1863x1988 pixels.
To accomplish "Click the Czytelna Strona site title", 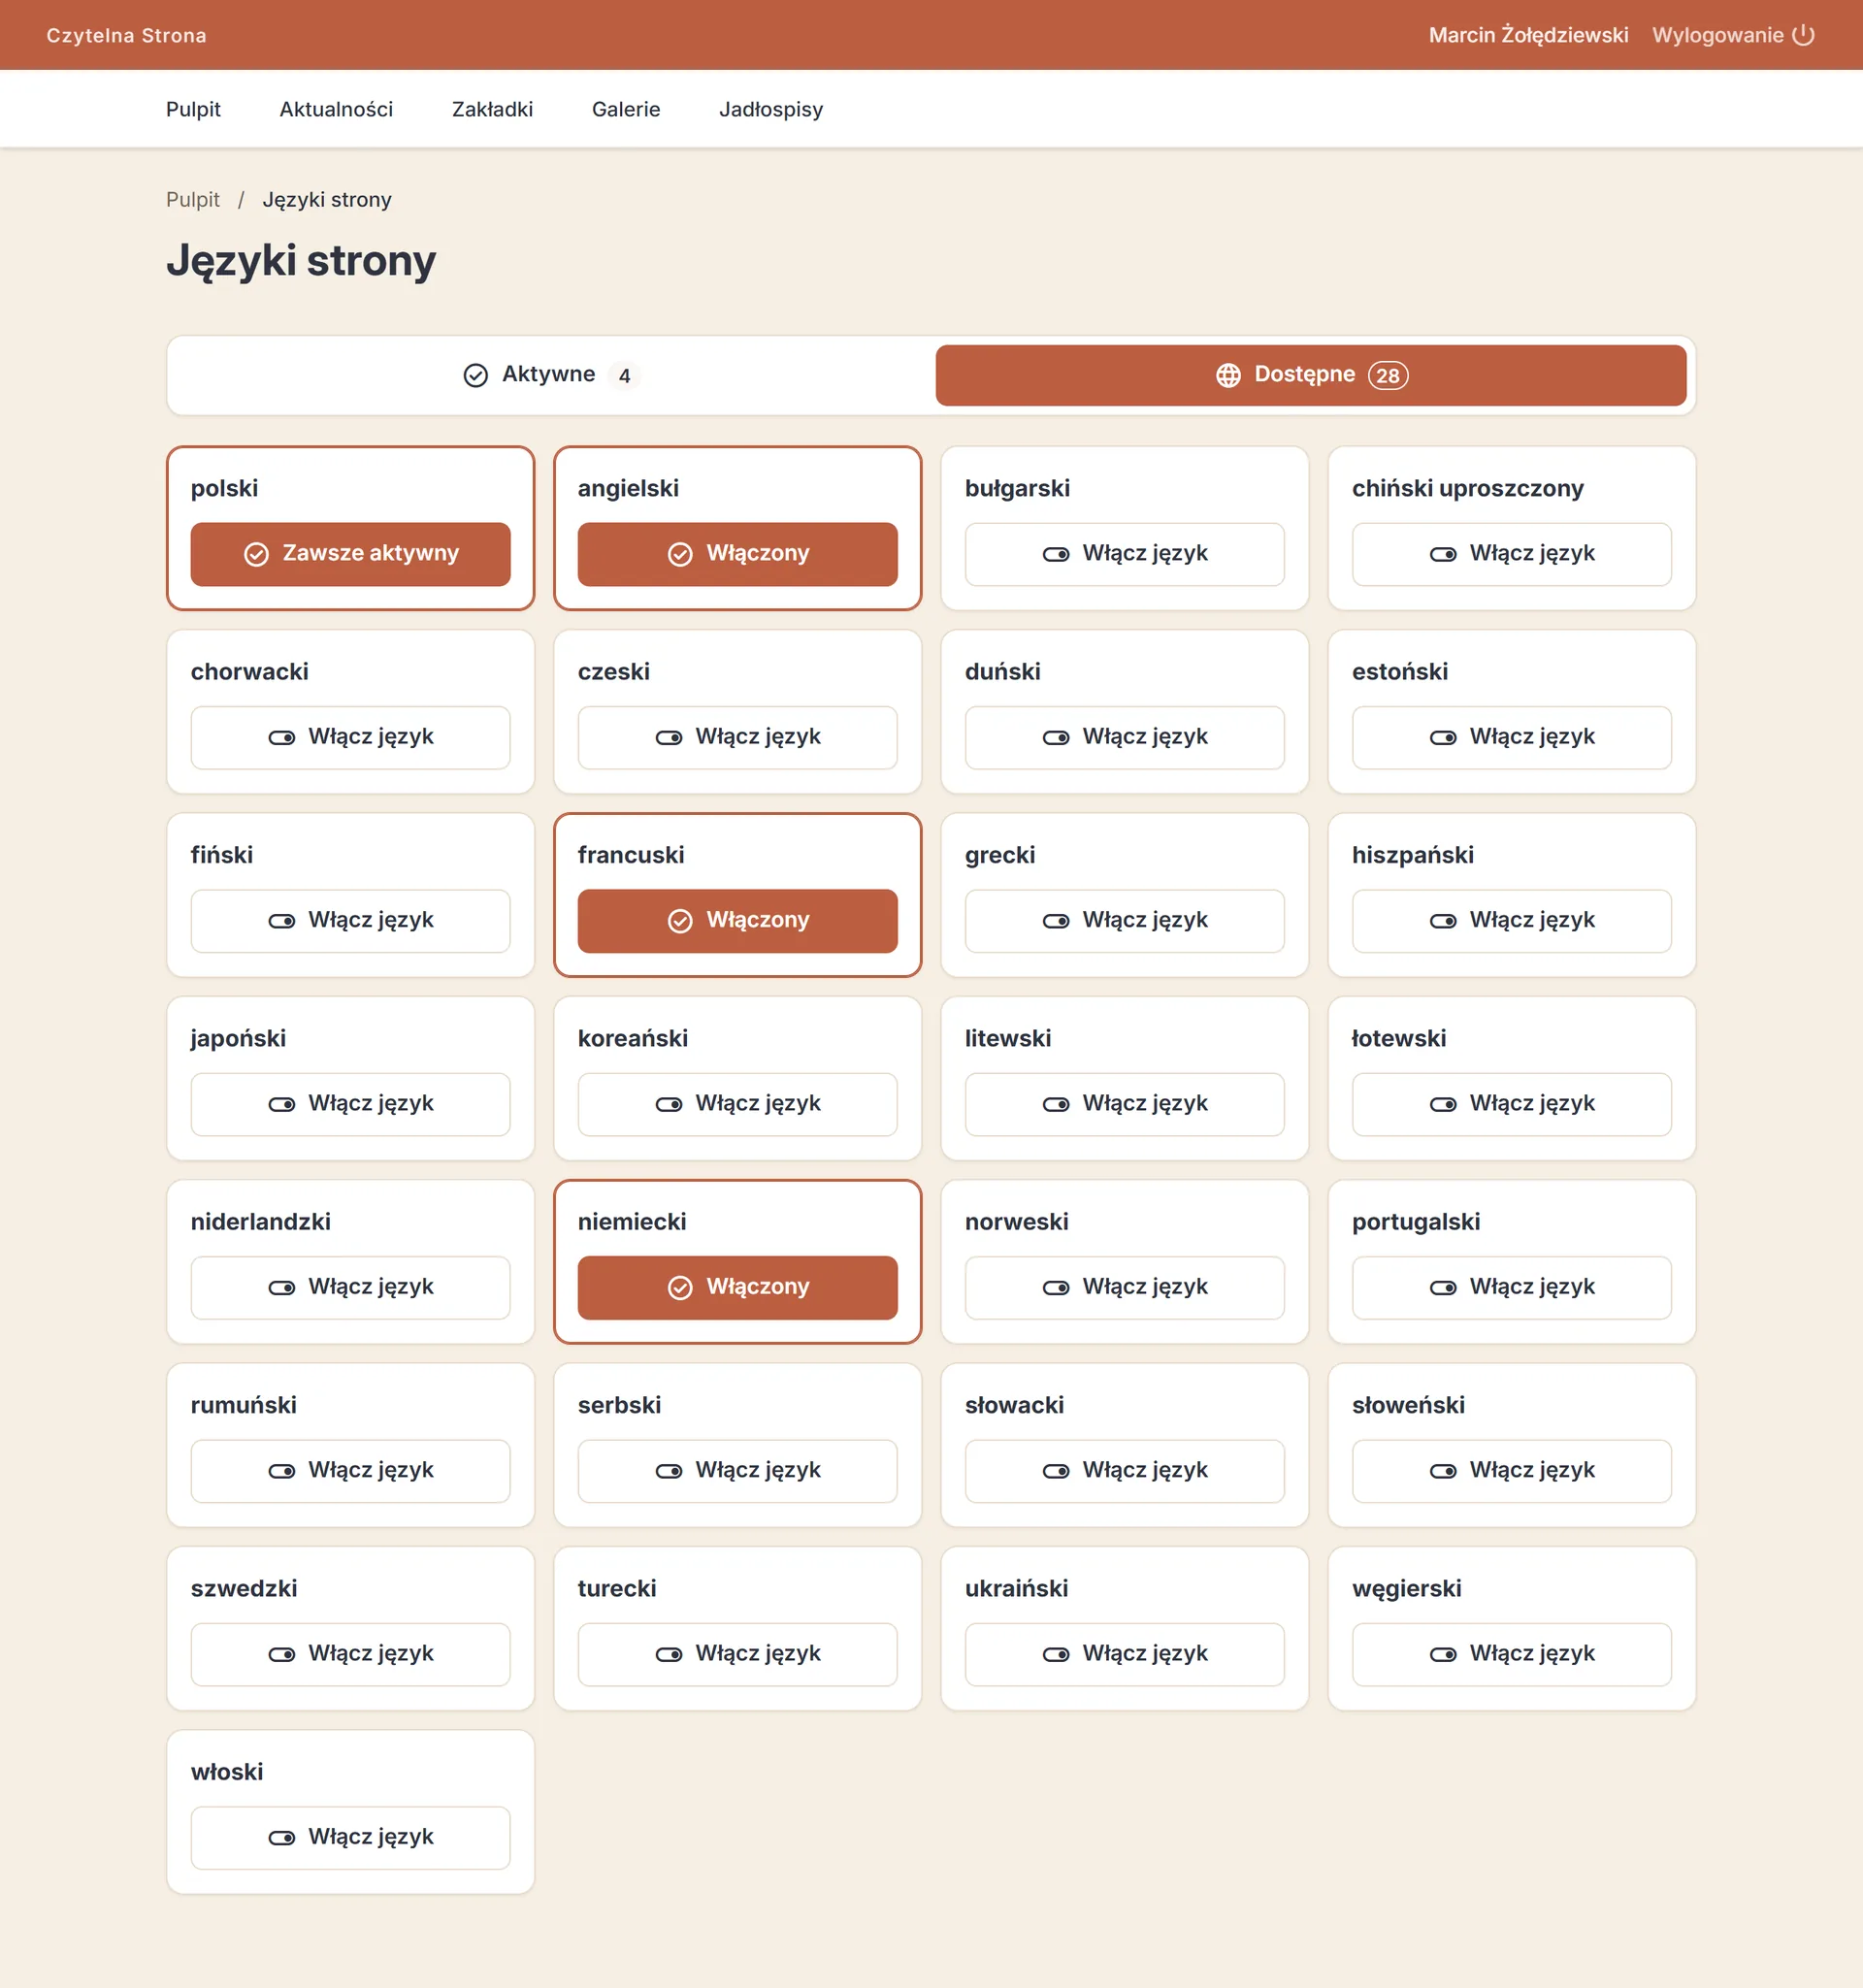I will point(126,35).
